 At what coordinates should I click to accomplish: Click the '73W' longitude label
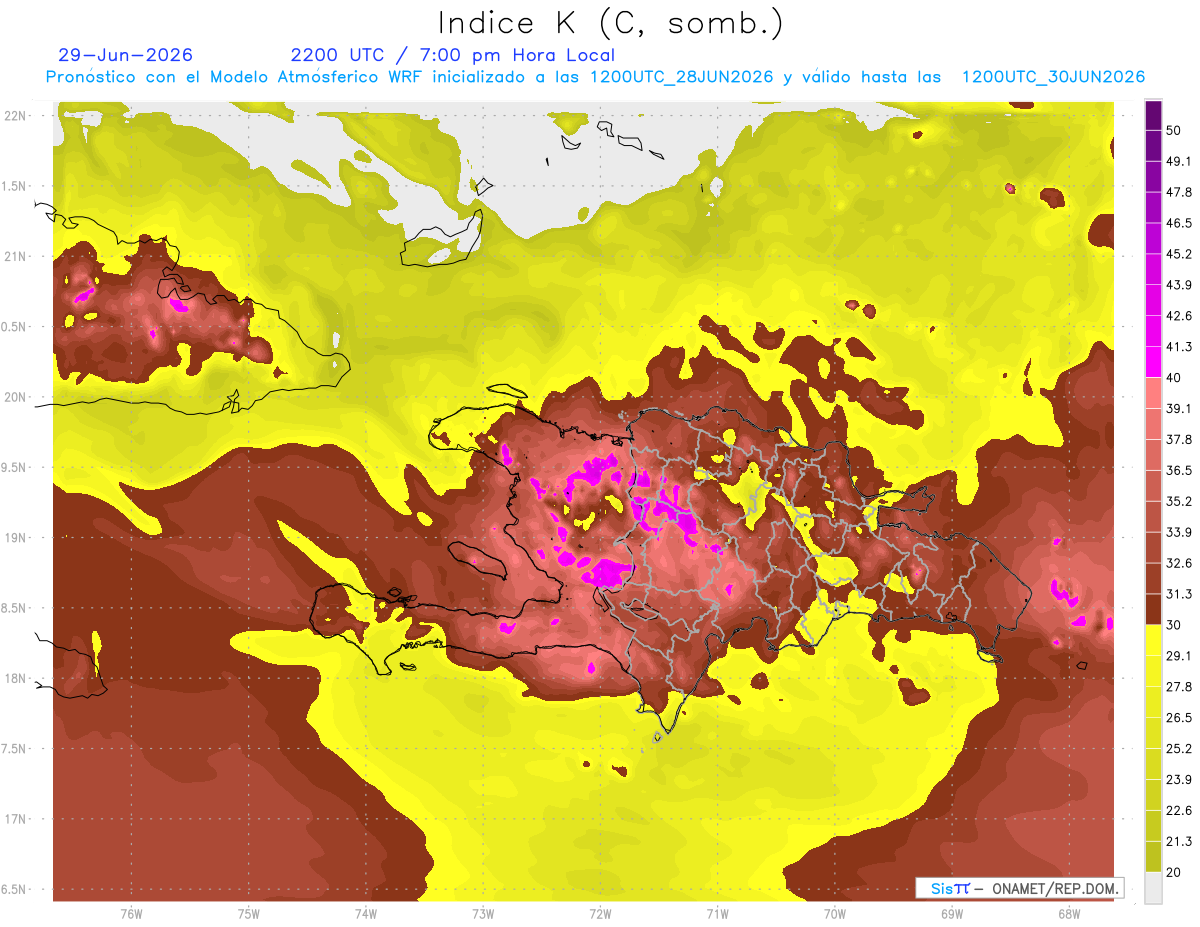coord(483,914)
